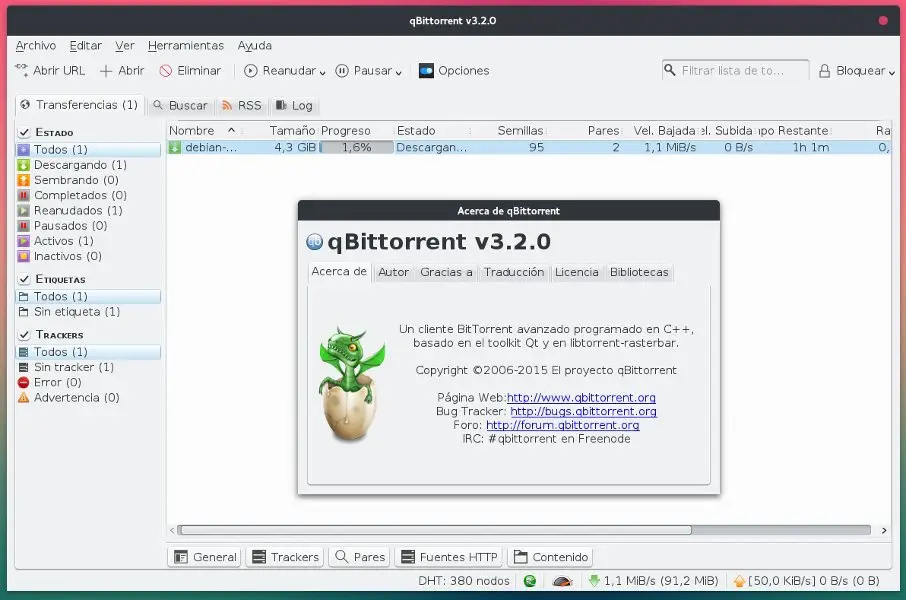Click the Contenido details button

click(551, 557)
